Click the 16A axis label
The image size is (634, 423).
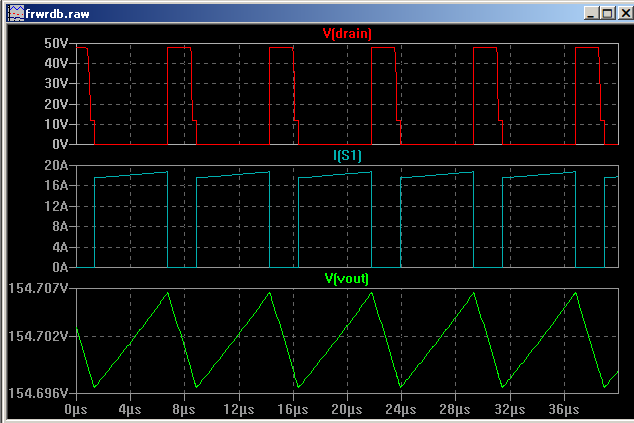(56, 186)
